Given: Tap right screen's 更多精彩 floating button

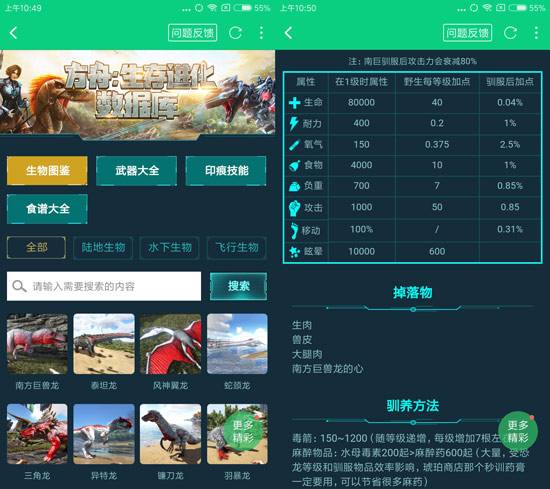Looking at the screenshot, I should coord(518,431).
